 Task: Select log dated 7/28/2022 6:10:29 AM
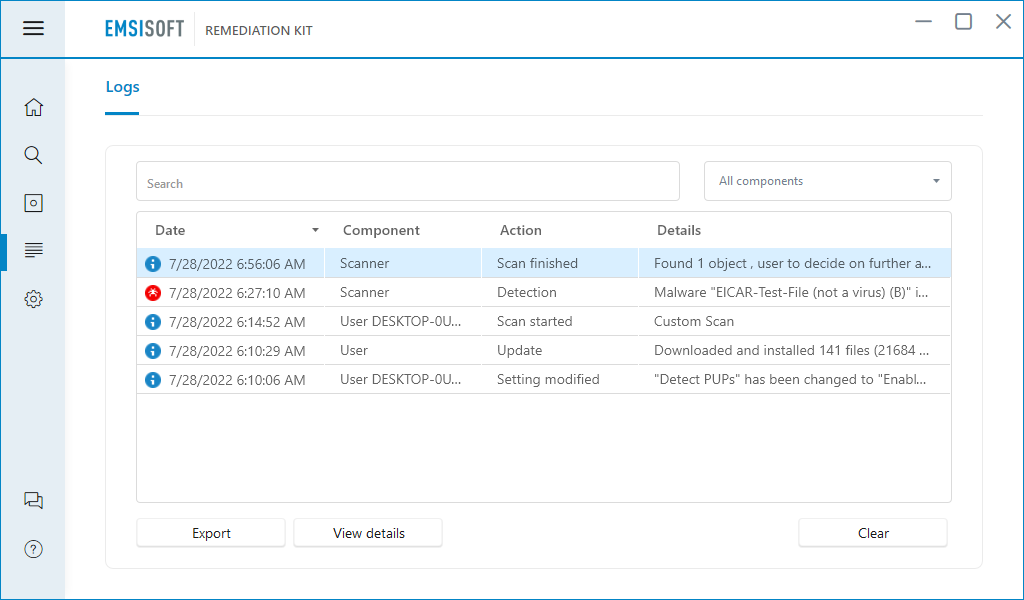click(237, 351)
